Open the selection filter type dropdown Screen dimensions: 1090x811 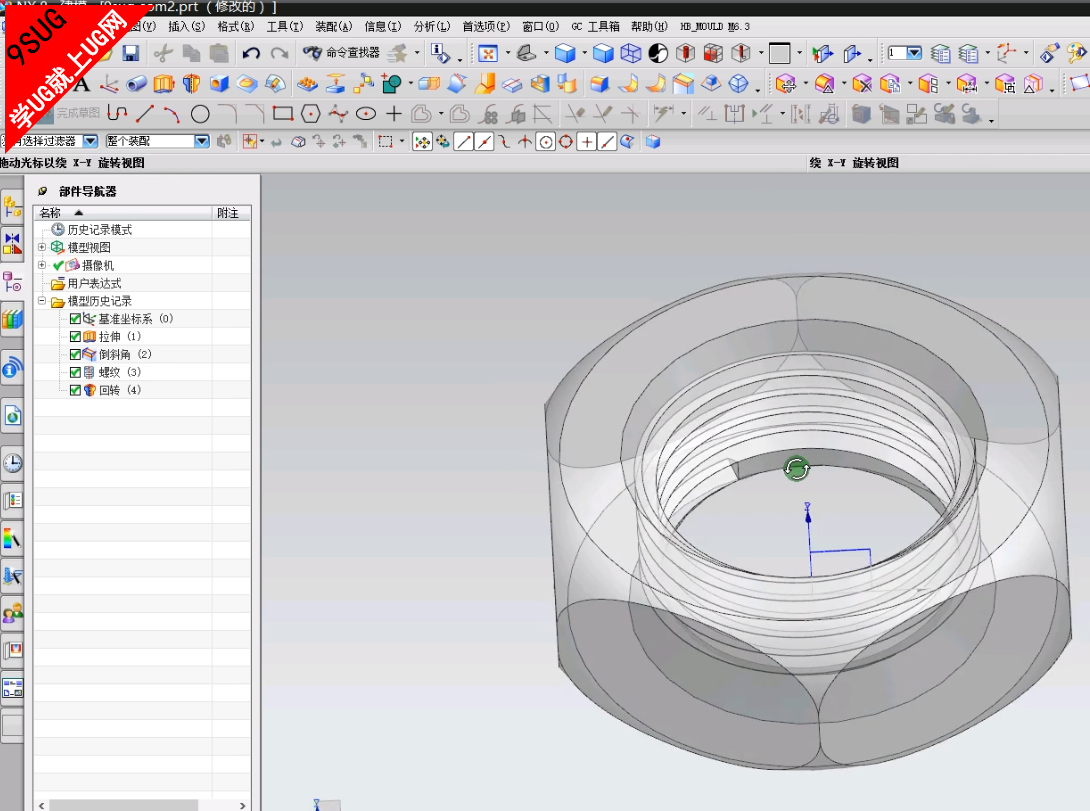pyautogui.click(x=90, y=141)
